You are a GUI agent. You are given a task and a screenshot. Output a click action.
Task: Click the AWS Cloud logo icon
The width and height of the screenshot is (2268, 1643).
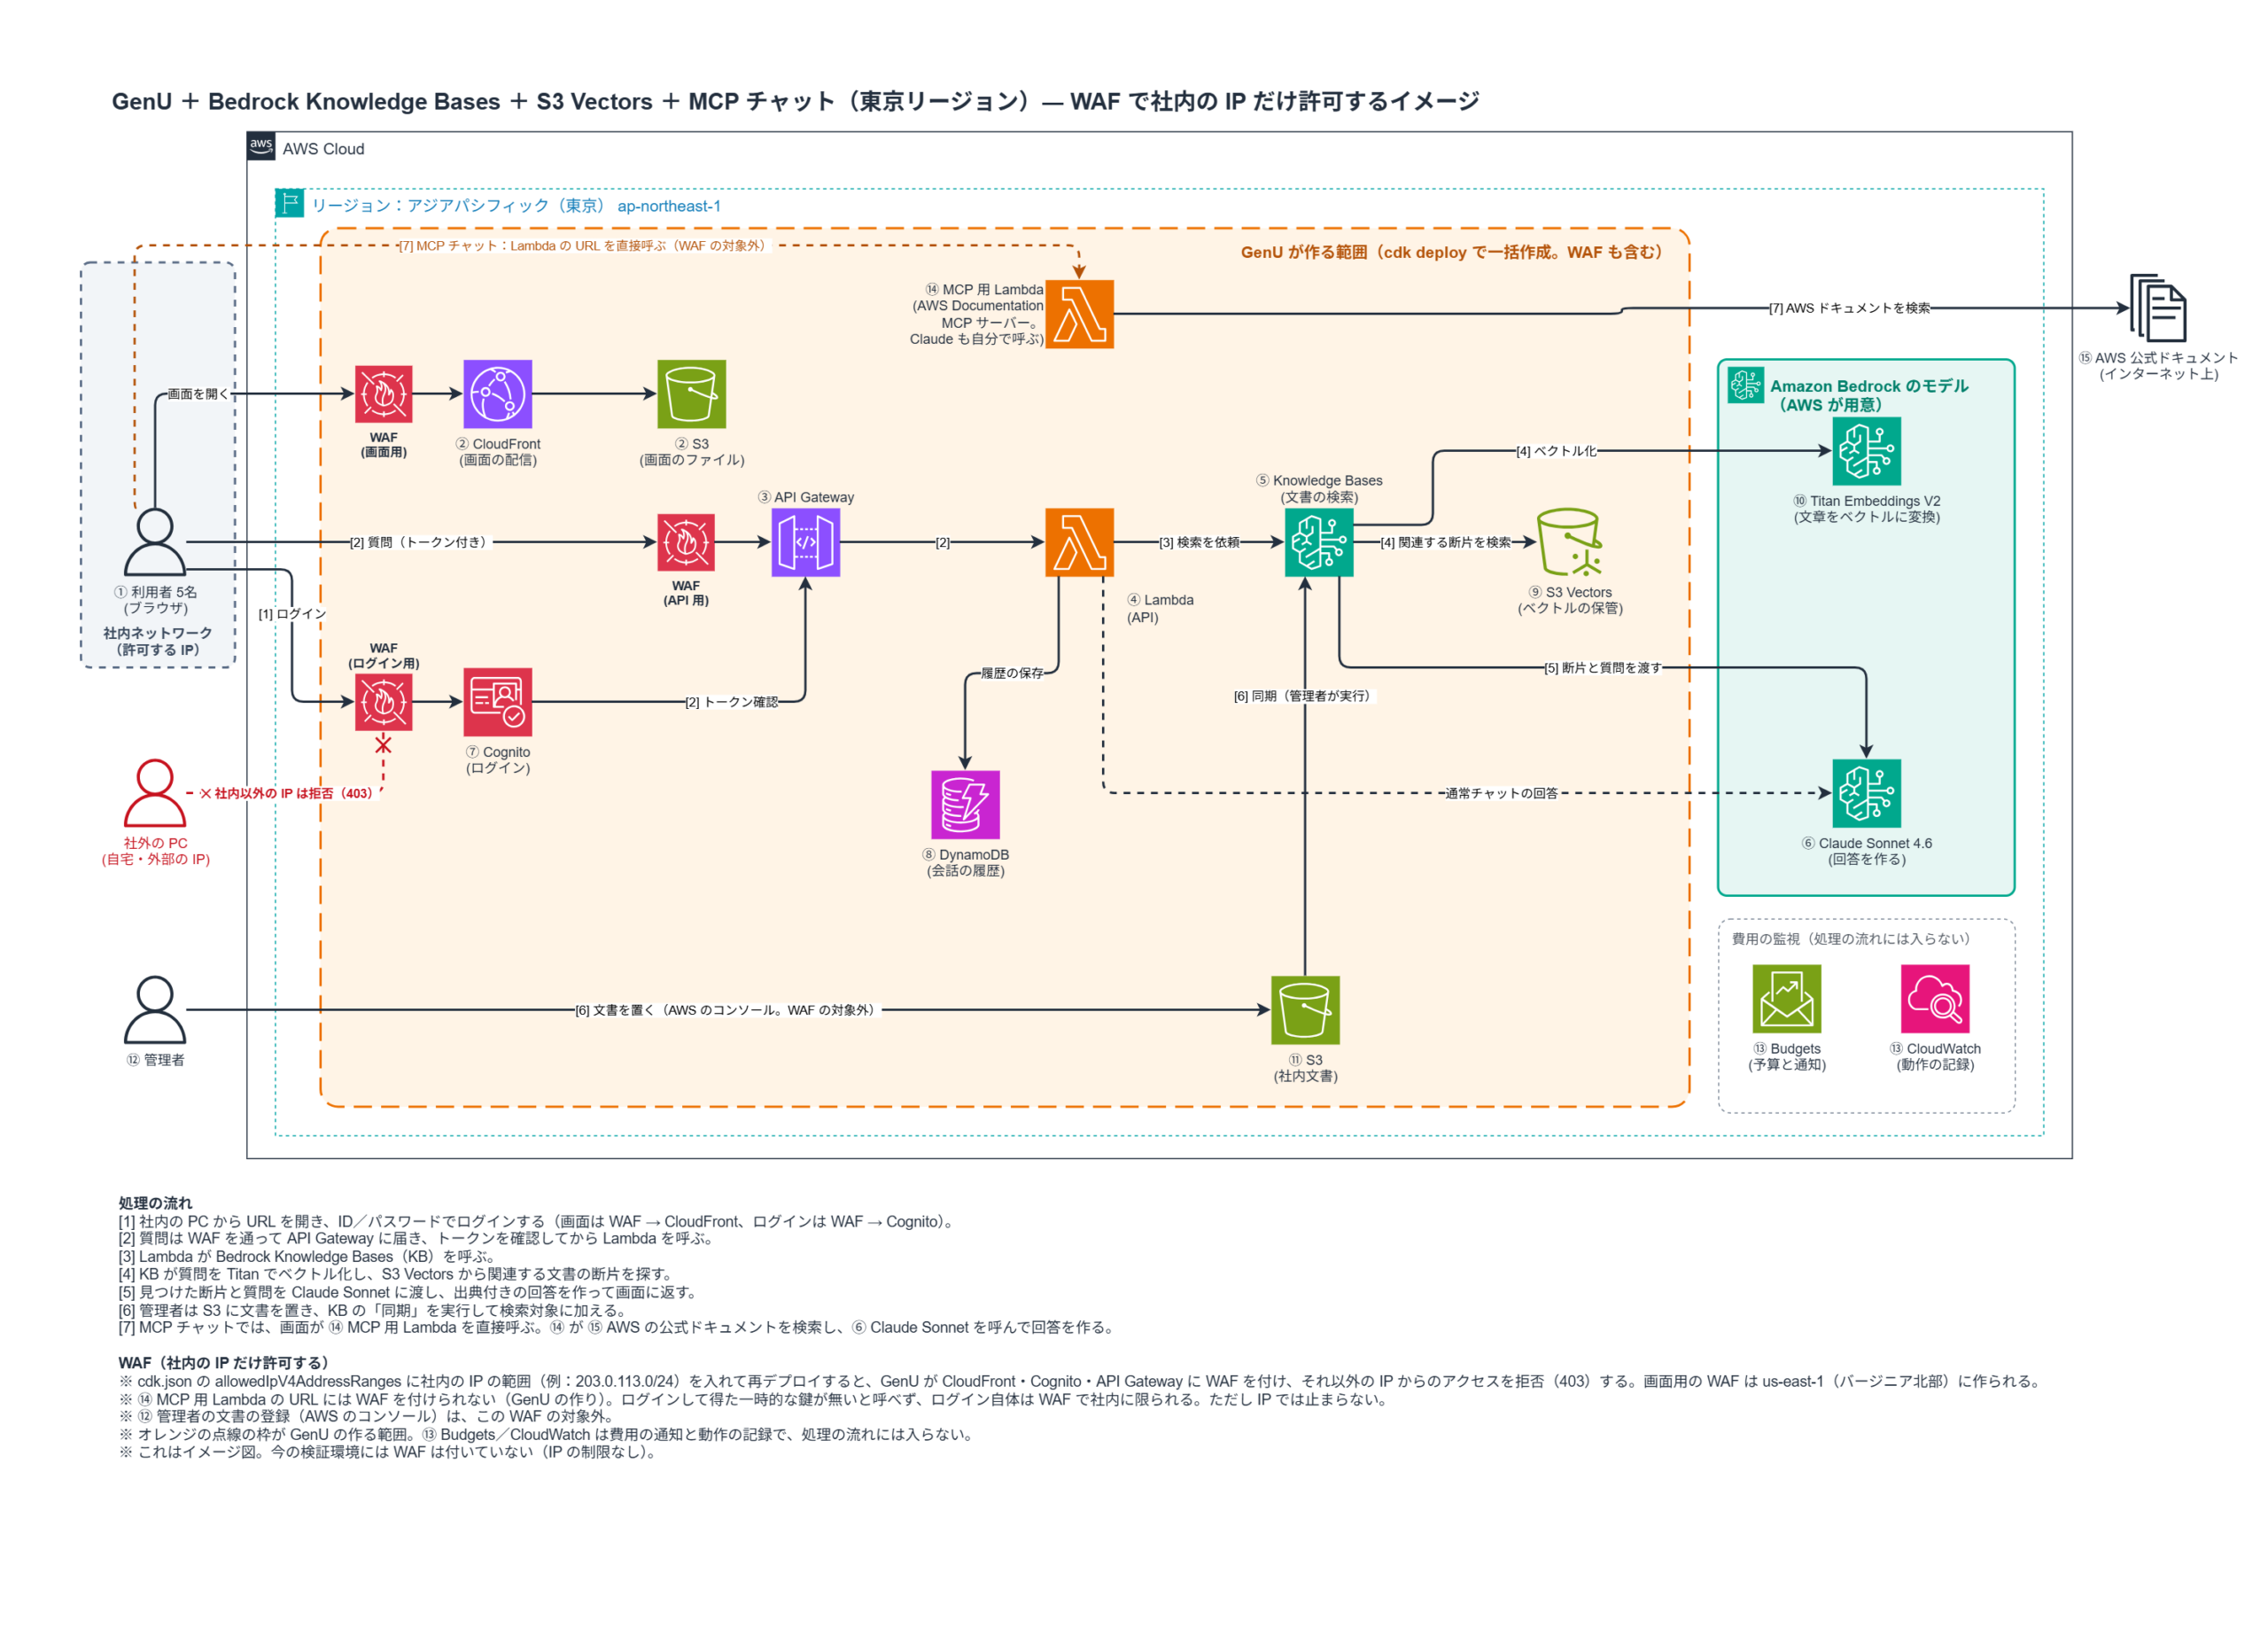pyautogui.click(x=261, y=146)
